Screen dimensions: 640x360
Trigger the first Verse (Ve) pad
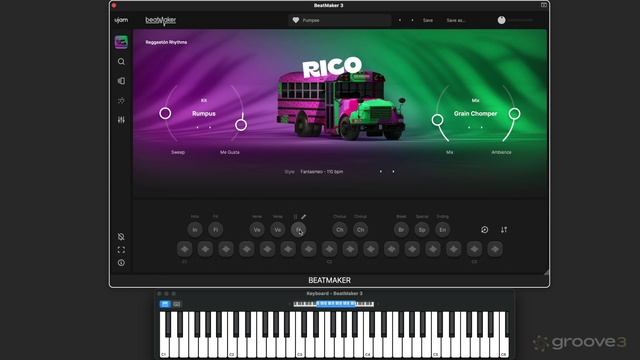tap(257, 230)
